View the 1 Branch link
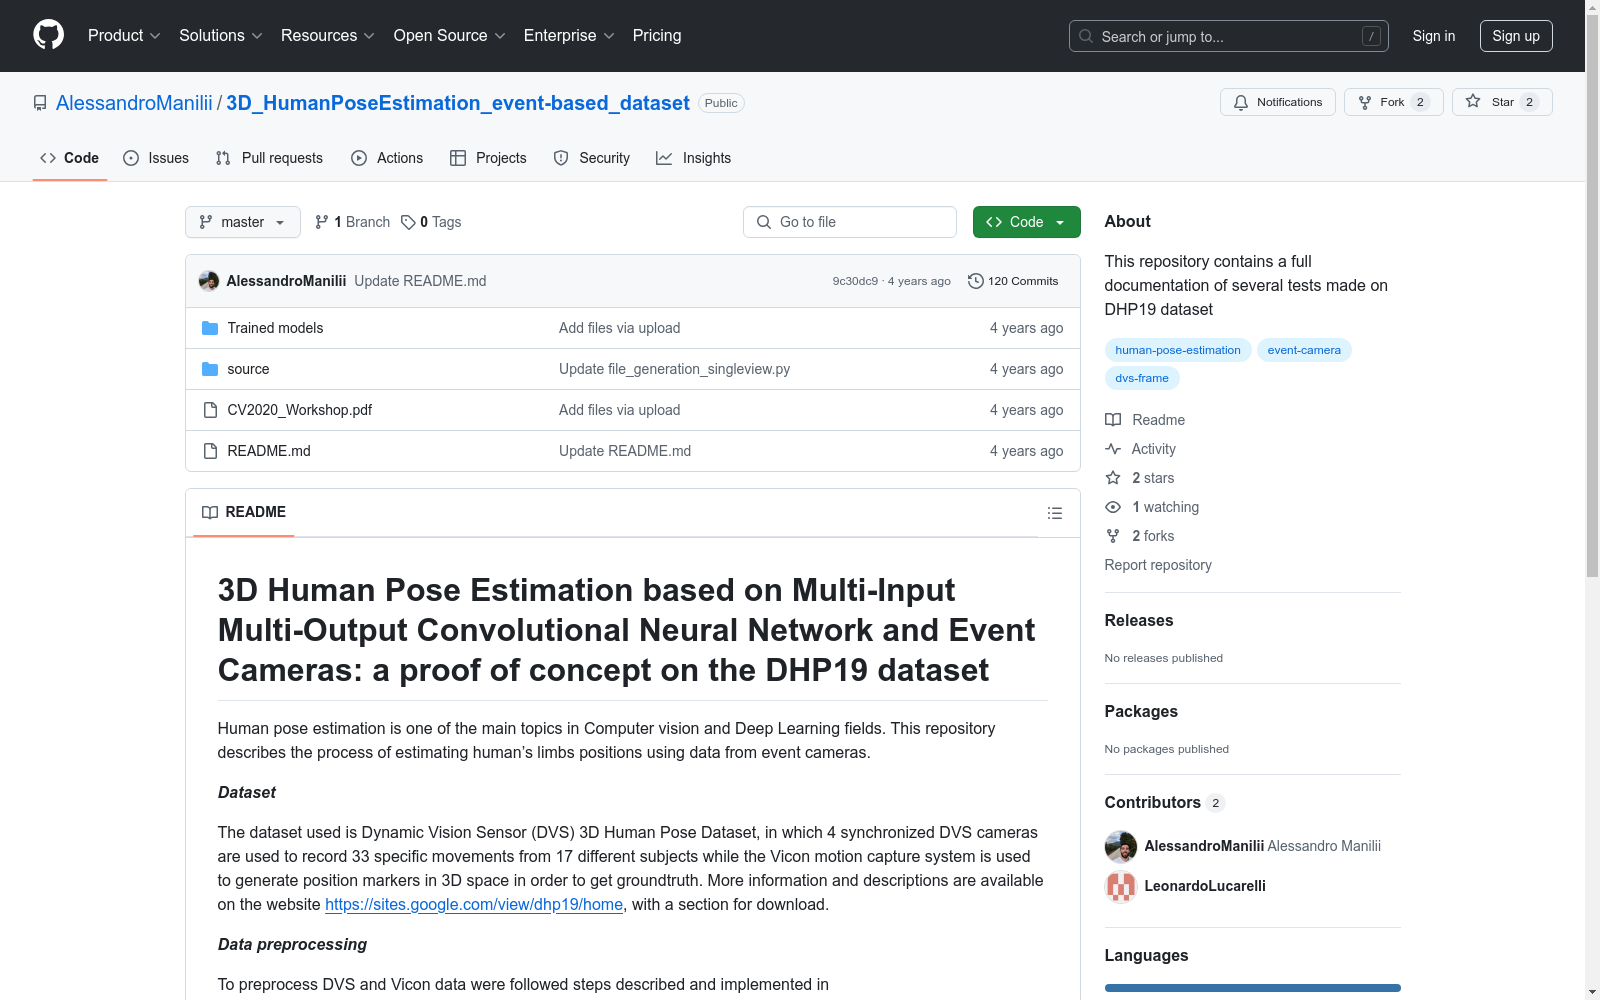This screenshot has width=1600, height=1000. [x=352, y=222]
